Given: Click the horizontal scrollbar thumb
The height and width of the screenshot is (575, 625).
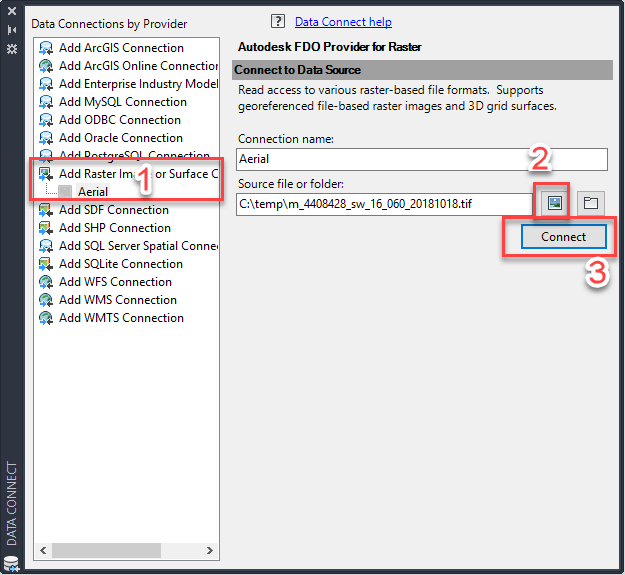Looking at the screenshot, I should (x=106, y=550).
